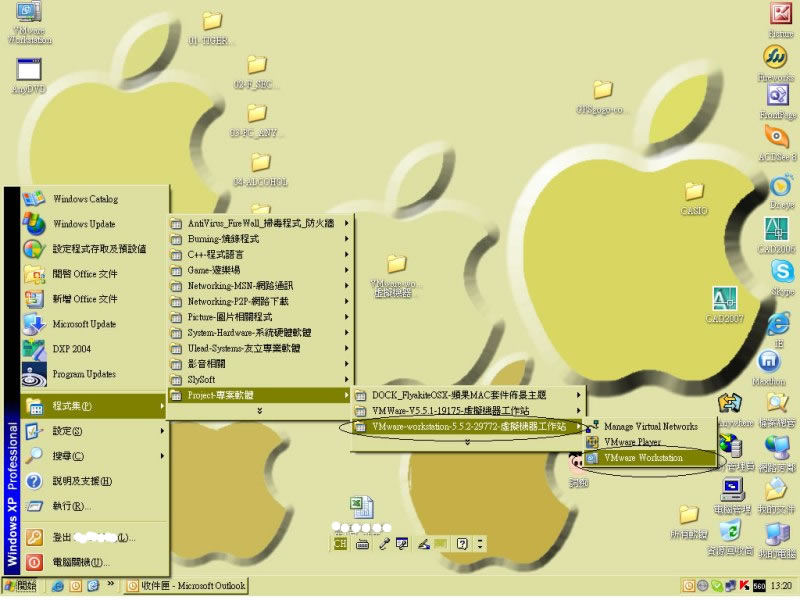
Task: Expand the DOCK_FlyakiteOSX submenu
Action: (x=468, y=395)
